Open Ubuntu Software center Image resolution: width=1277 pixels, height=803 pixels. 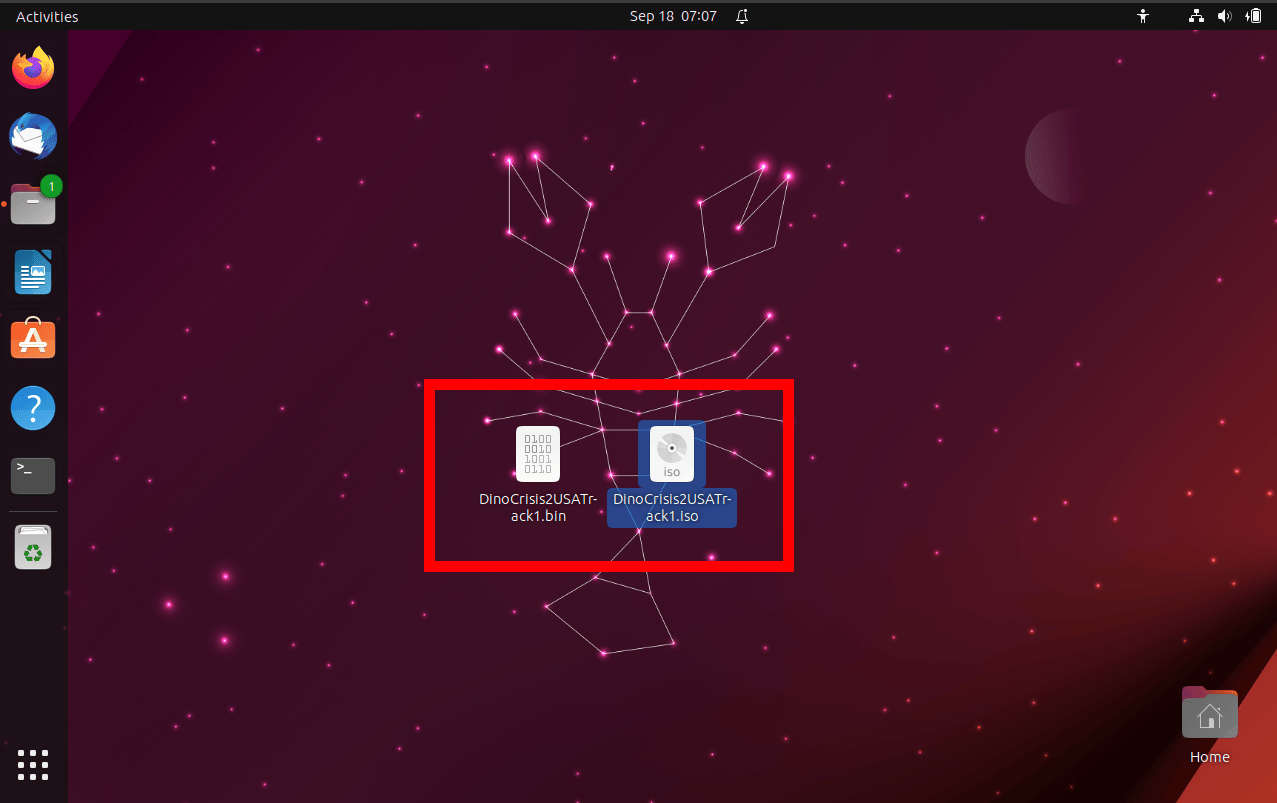[x=33, y=339]
